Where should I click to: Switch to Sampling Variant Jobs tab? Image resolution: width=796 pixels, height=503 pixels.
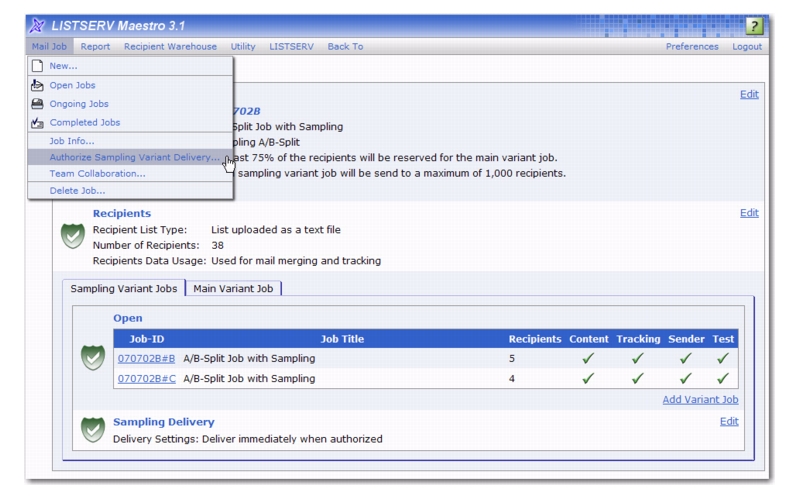124,288
